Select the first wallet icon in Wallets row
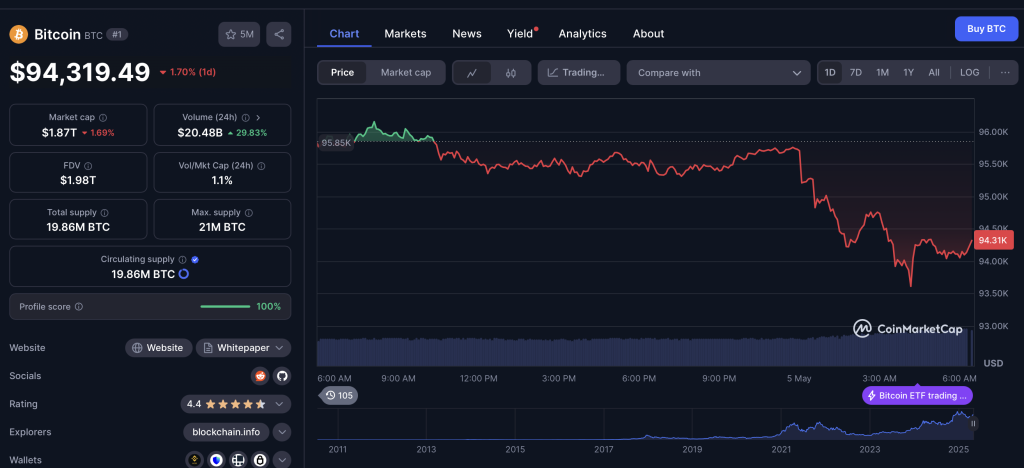 coord(194,460)
